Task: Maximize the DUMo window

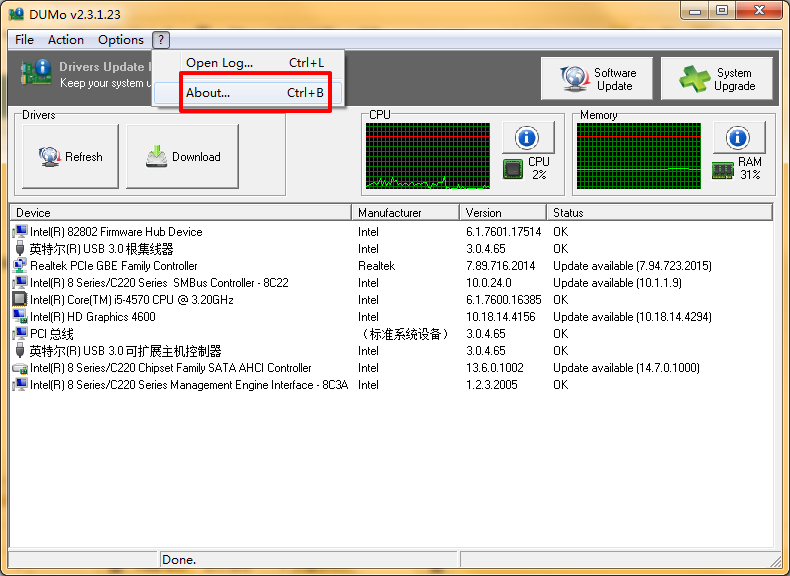Action: pos(722,11)
